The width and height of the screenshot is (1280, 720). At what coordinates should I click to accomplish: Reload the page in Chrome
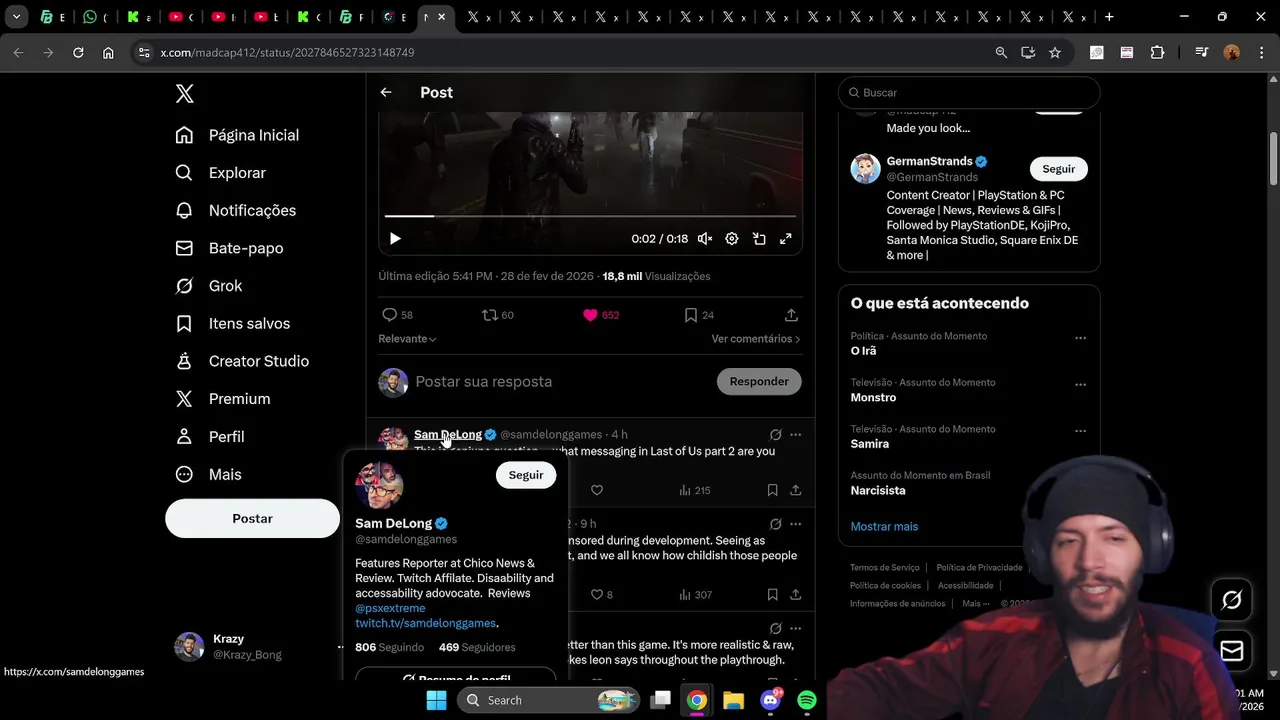pyautogui.click(x=78, y=52)
